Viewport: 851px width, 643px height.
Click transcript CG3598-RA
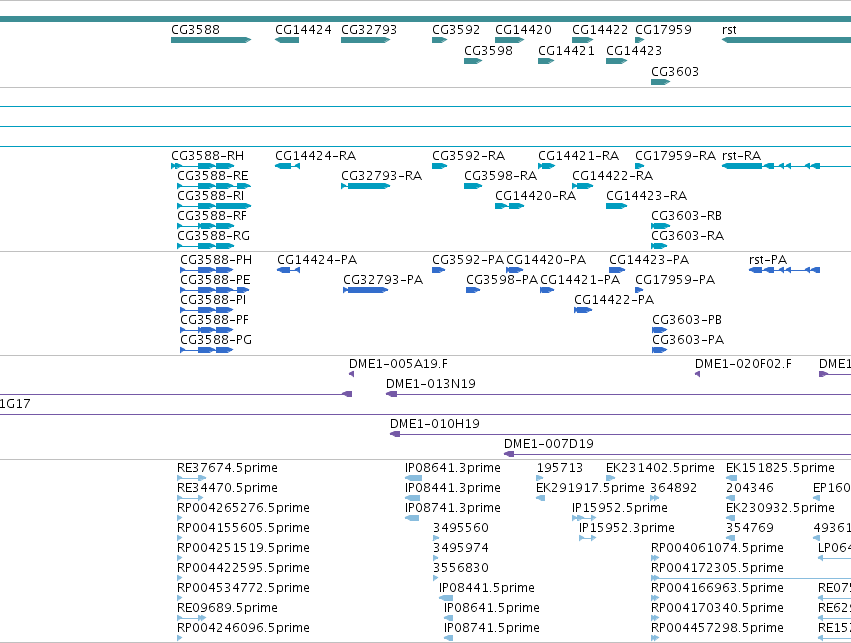tap(500, 176)
